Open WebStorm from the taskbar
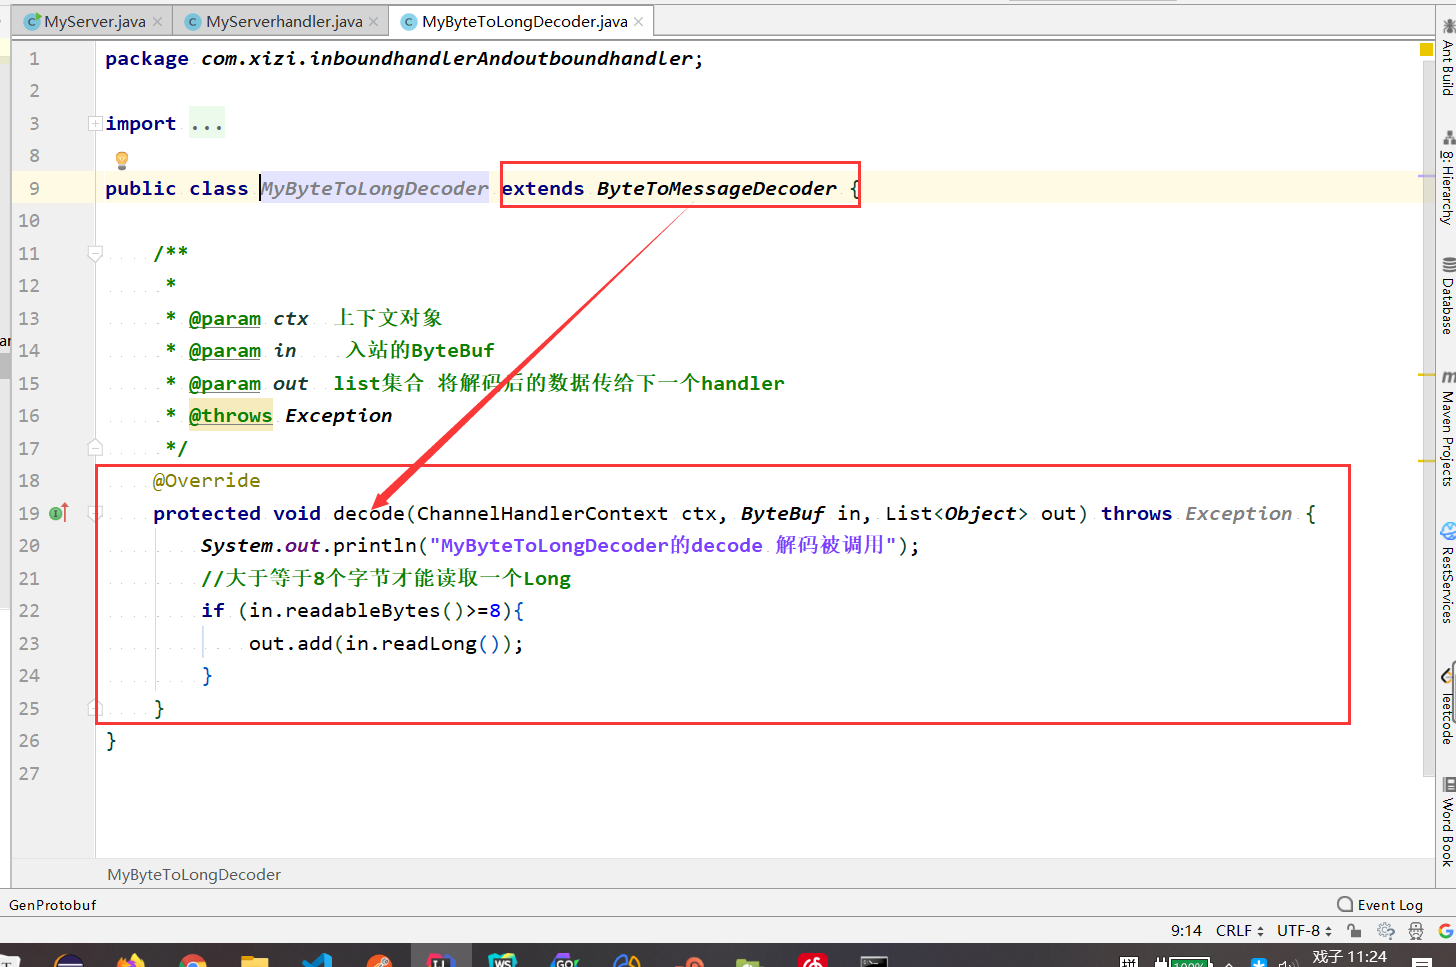The image size is (1456, 967). [503, 961]
